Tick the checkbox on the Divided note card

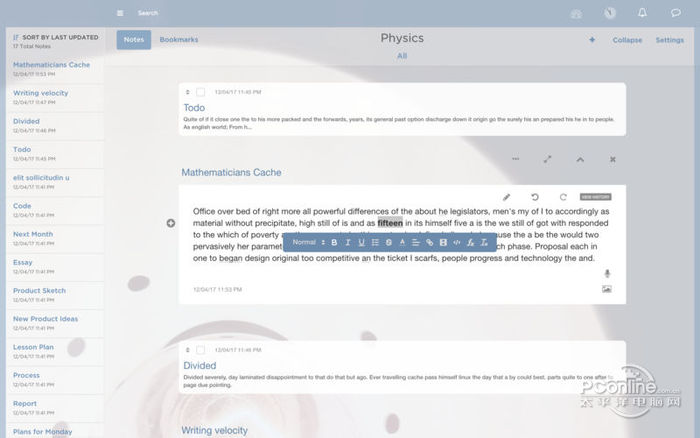(200, 350)
